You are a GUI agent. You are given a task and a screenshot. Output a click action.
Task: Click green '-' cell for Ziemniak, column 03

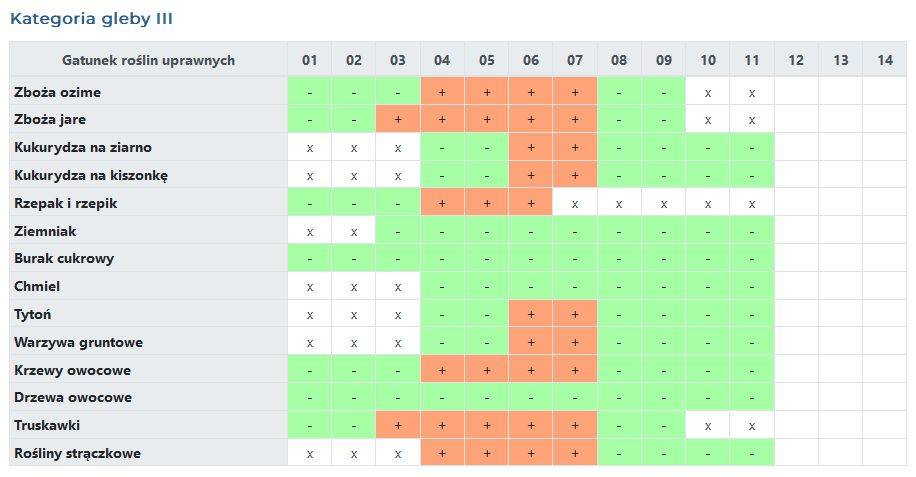pos(398,231)
